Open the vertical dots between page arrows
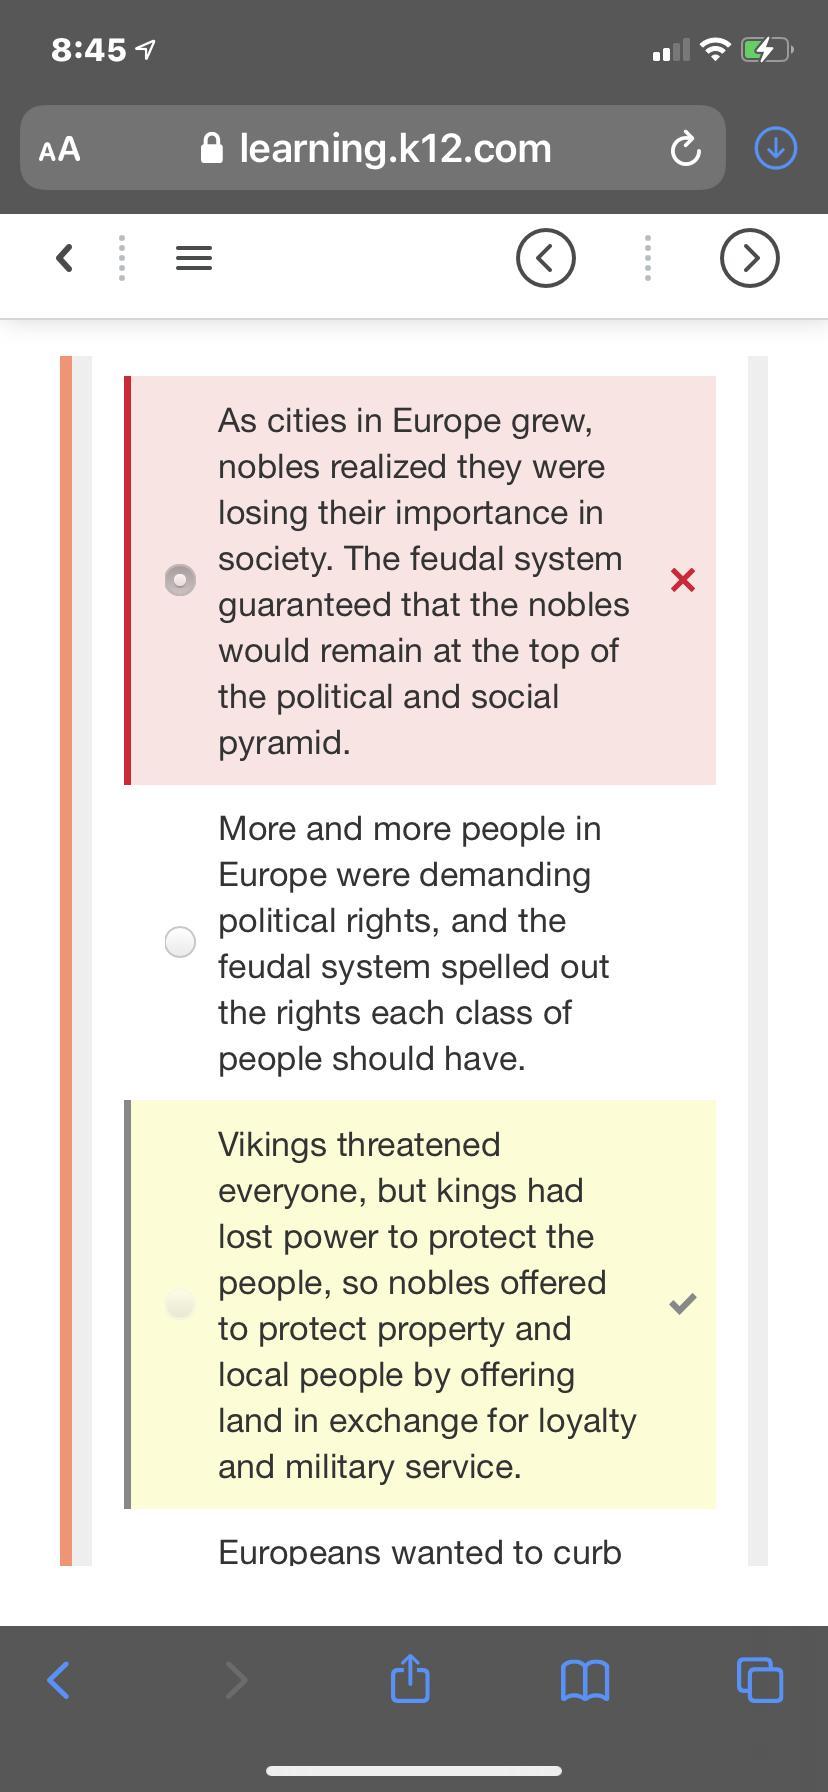The width and height of the screenshot is (828, 1792). tap(648, 258)
